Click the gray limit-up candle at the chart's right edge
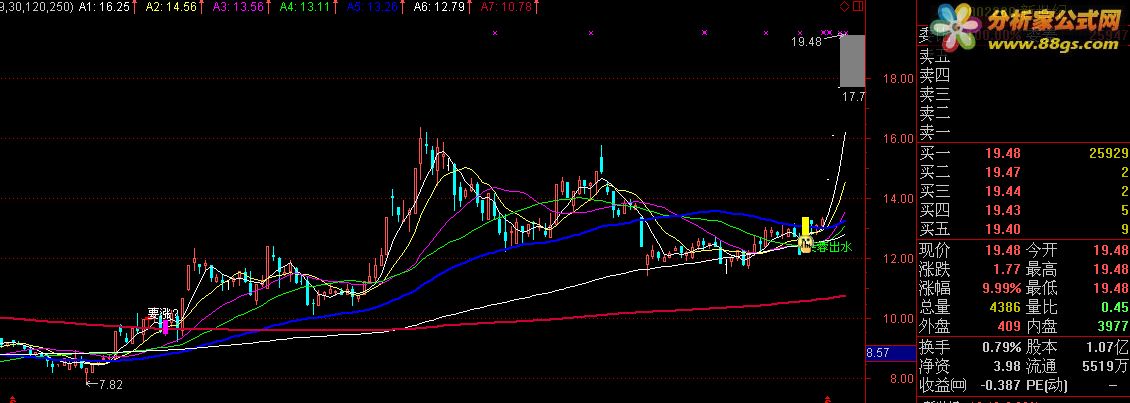This screenshot has width=1130, height=403. click(853, 60)
